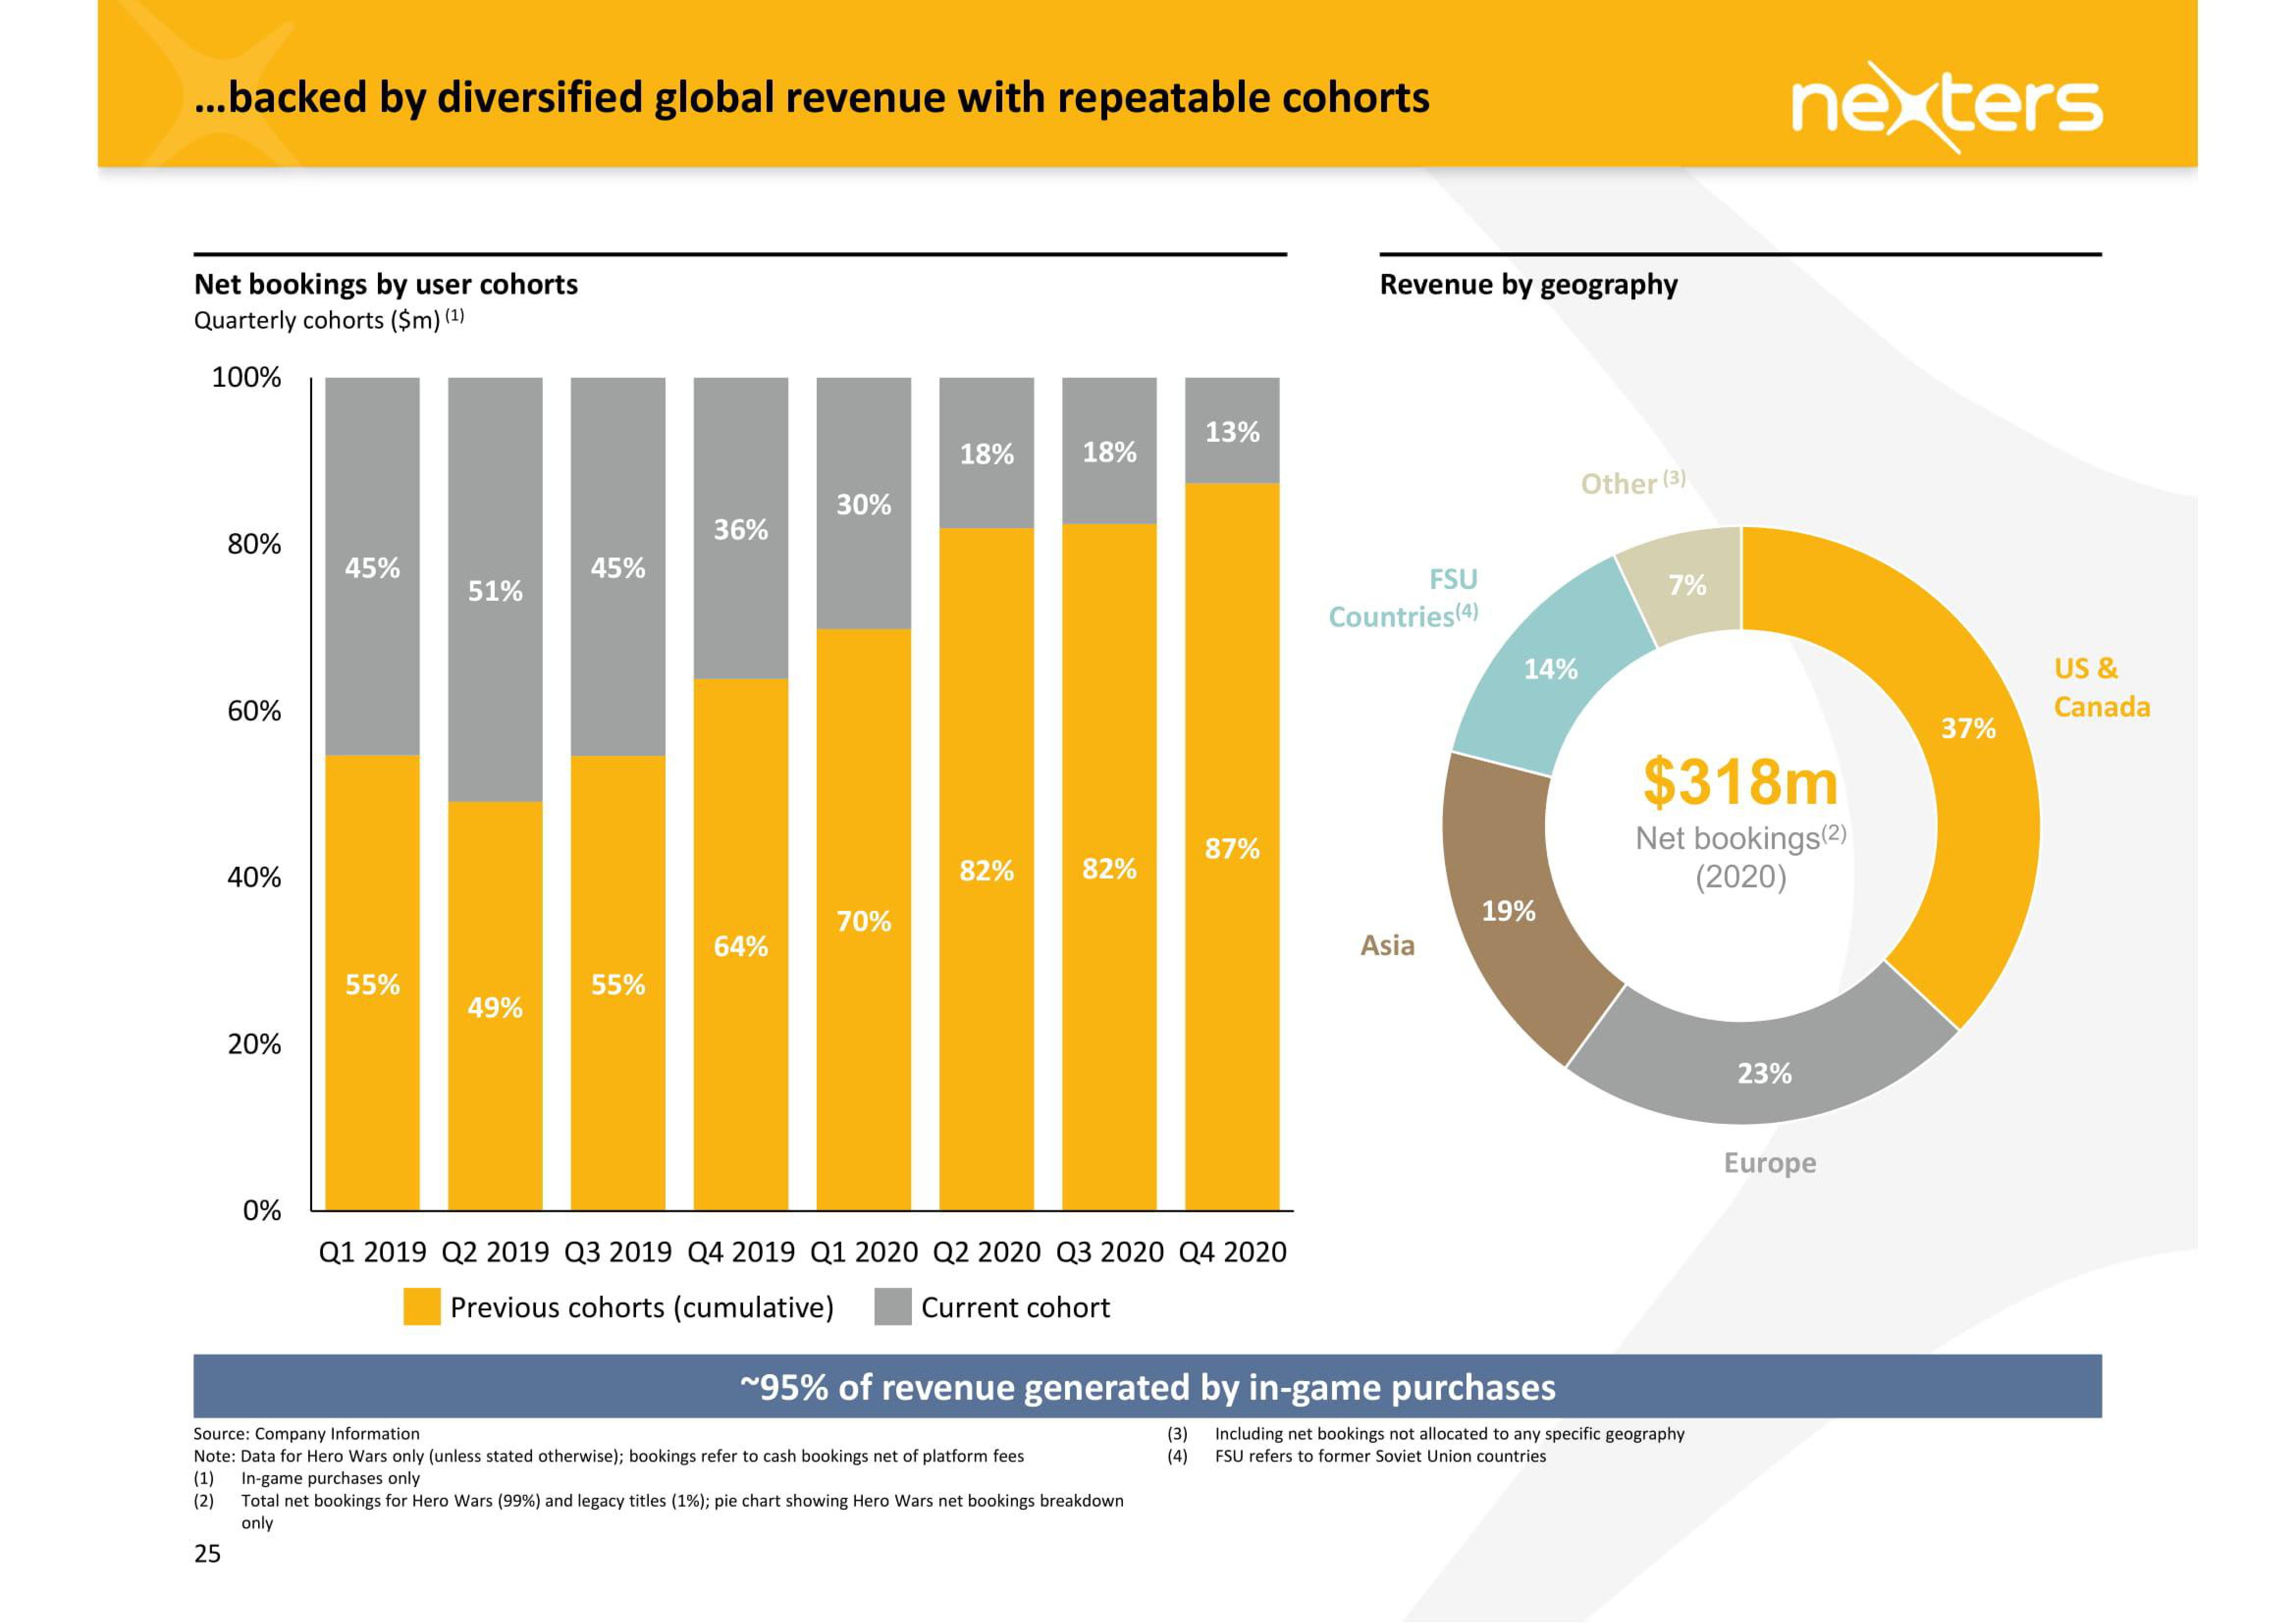Screen dimensions: 2296x1623
Task: Click the '100%' y-axis label
Action: tap(246, 378)
